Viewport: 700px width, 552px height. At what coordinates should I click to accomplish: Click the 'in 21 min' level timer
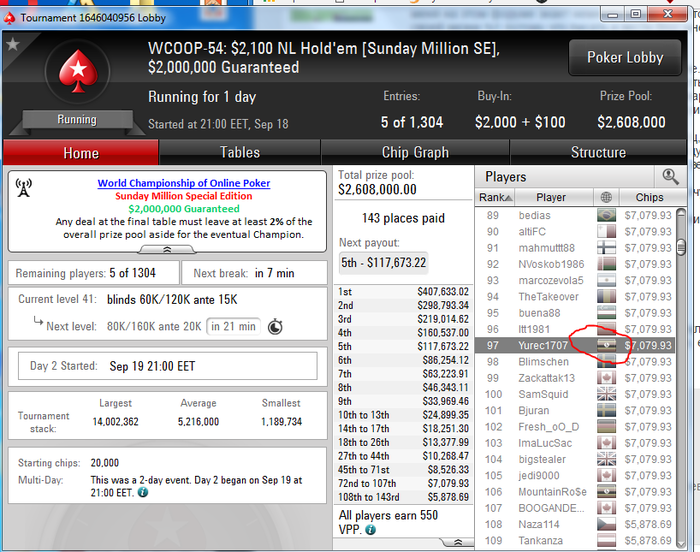[x=233, y=326]
